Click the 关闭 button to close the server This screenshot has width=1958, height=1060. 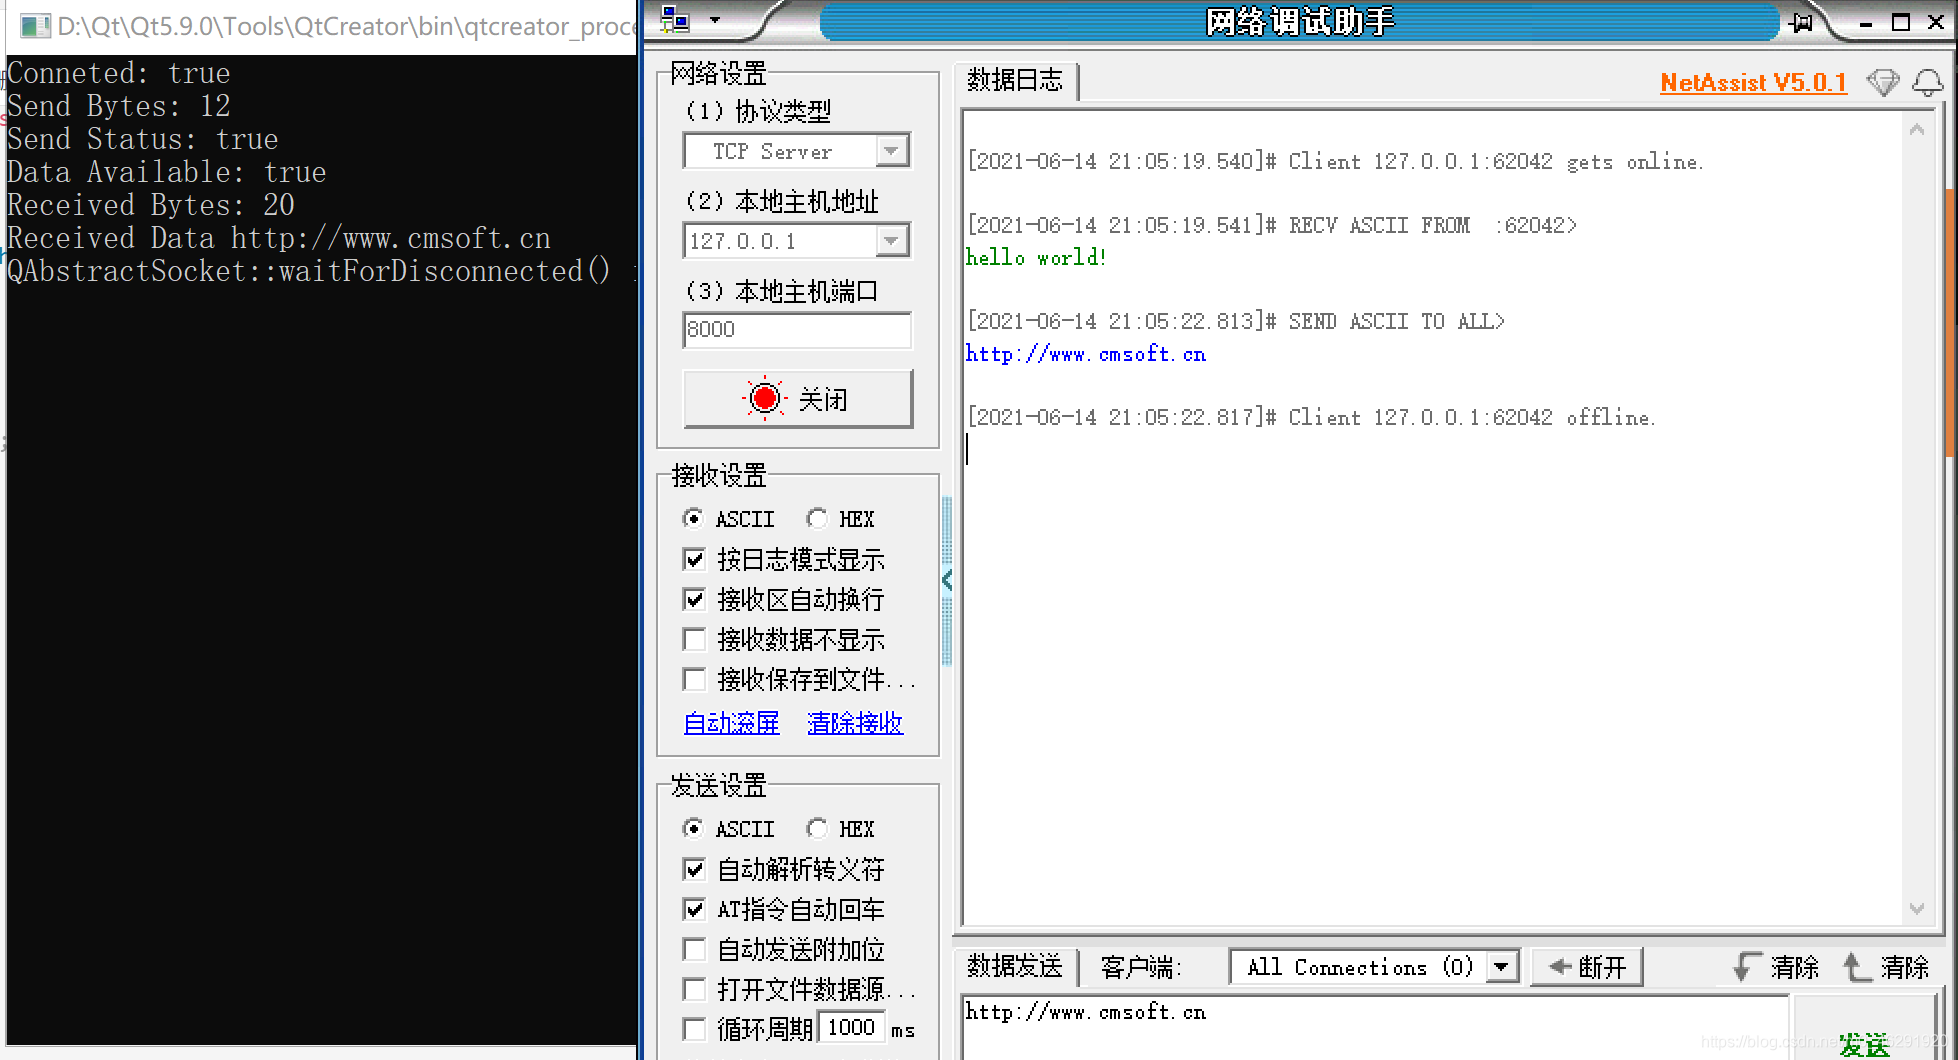coord(797,399)
